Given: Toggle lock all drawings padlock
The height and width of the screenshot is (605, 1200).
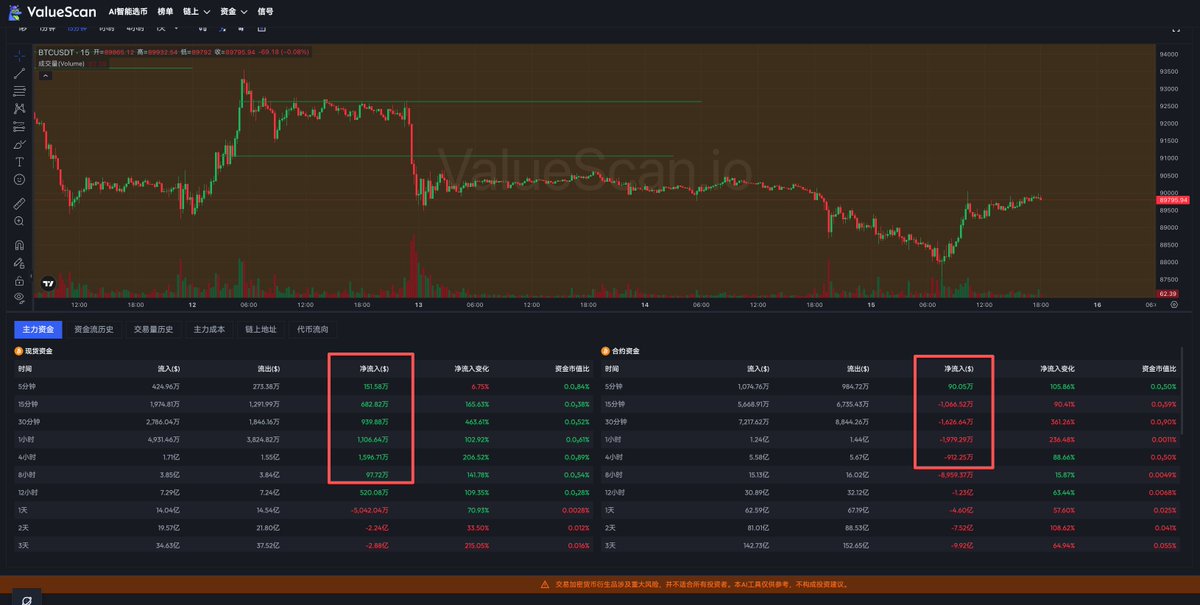Looking at the screenshot, I should (19, 281).
